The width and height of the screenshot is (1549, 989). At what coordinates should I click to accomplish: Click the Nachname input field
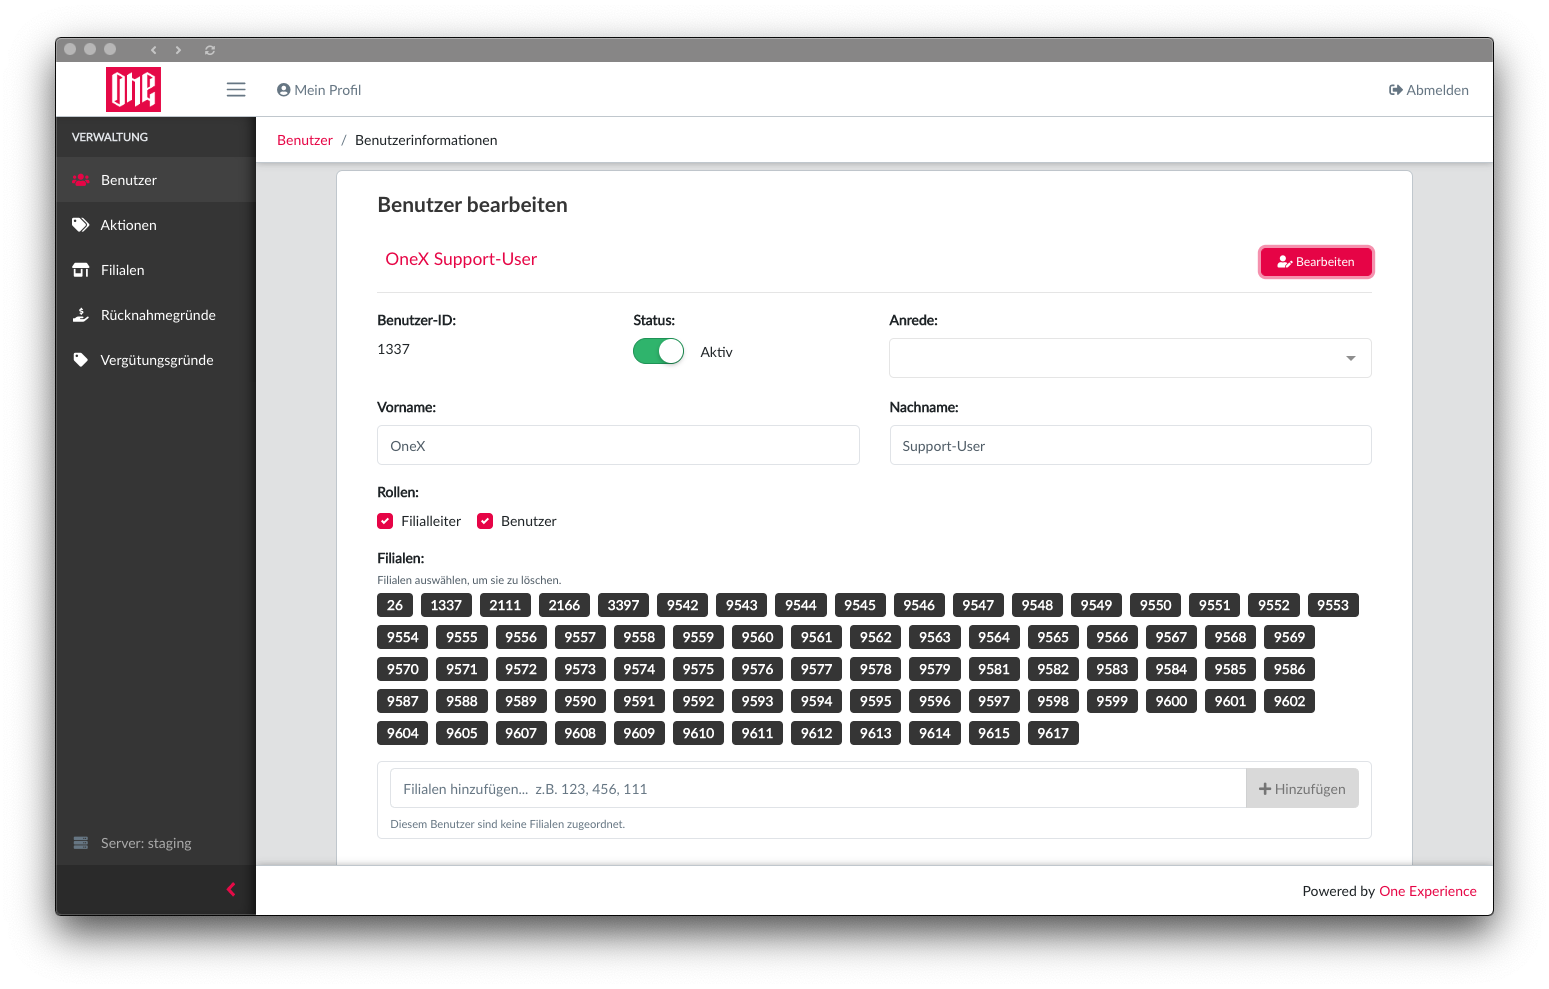[x=1130, y=445]
